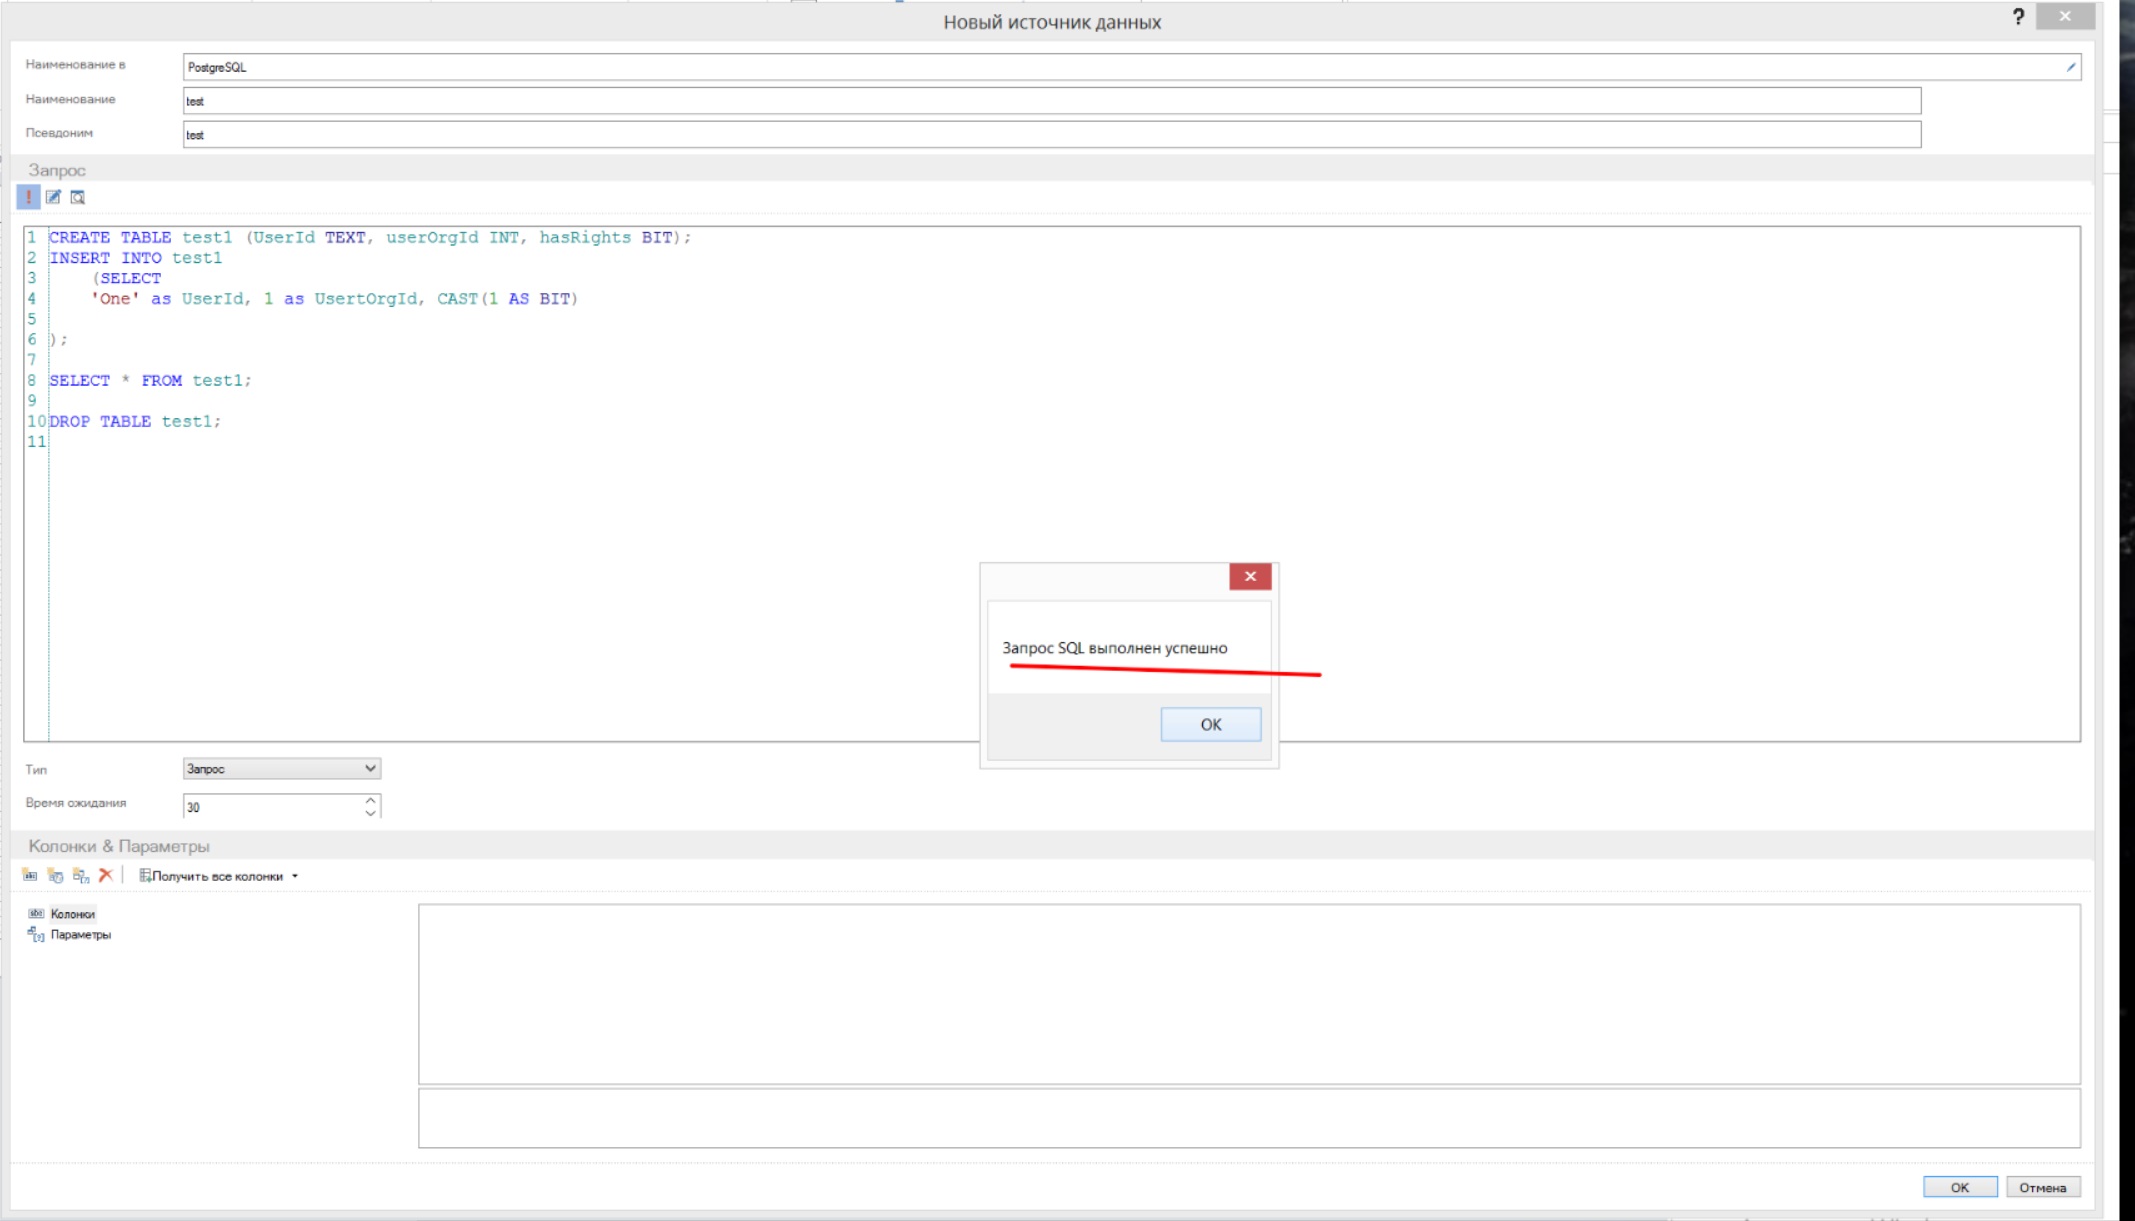Screen dimensions: 2135x1221
Task: Select the Колонки tree item
Action: [x=72, y=913]
